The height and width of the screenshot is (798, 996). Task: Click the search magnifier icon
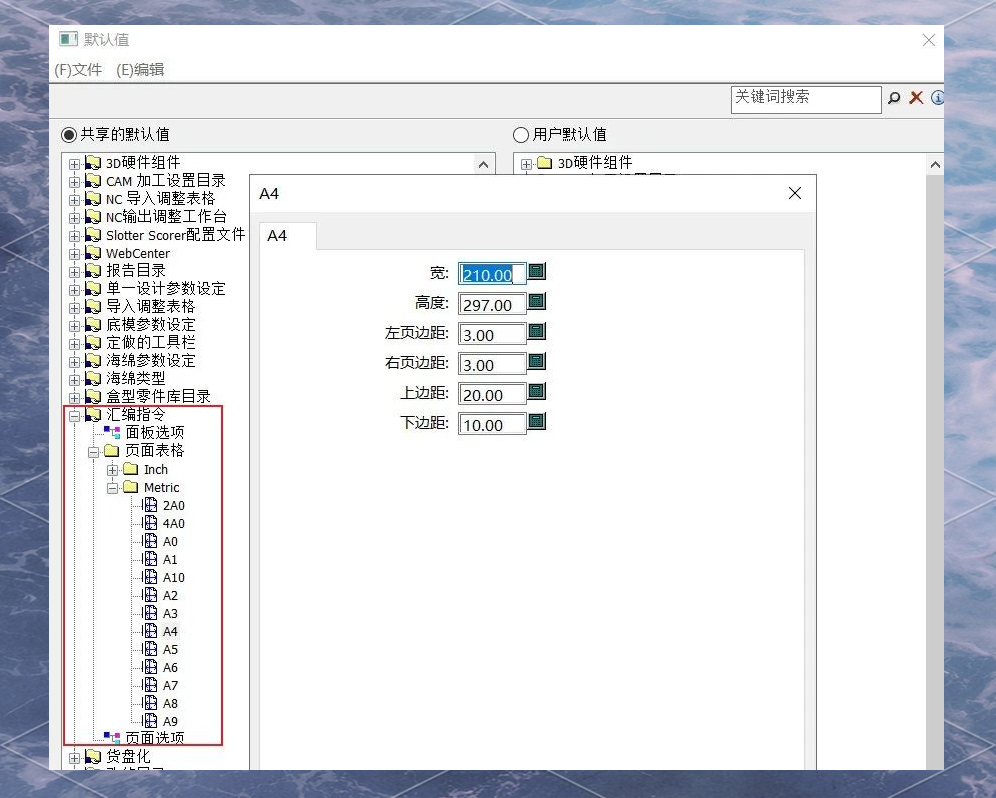pos(894,98)
